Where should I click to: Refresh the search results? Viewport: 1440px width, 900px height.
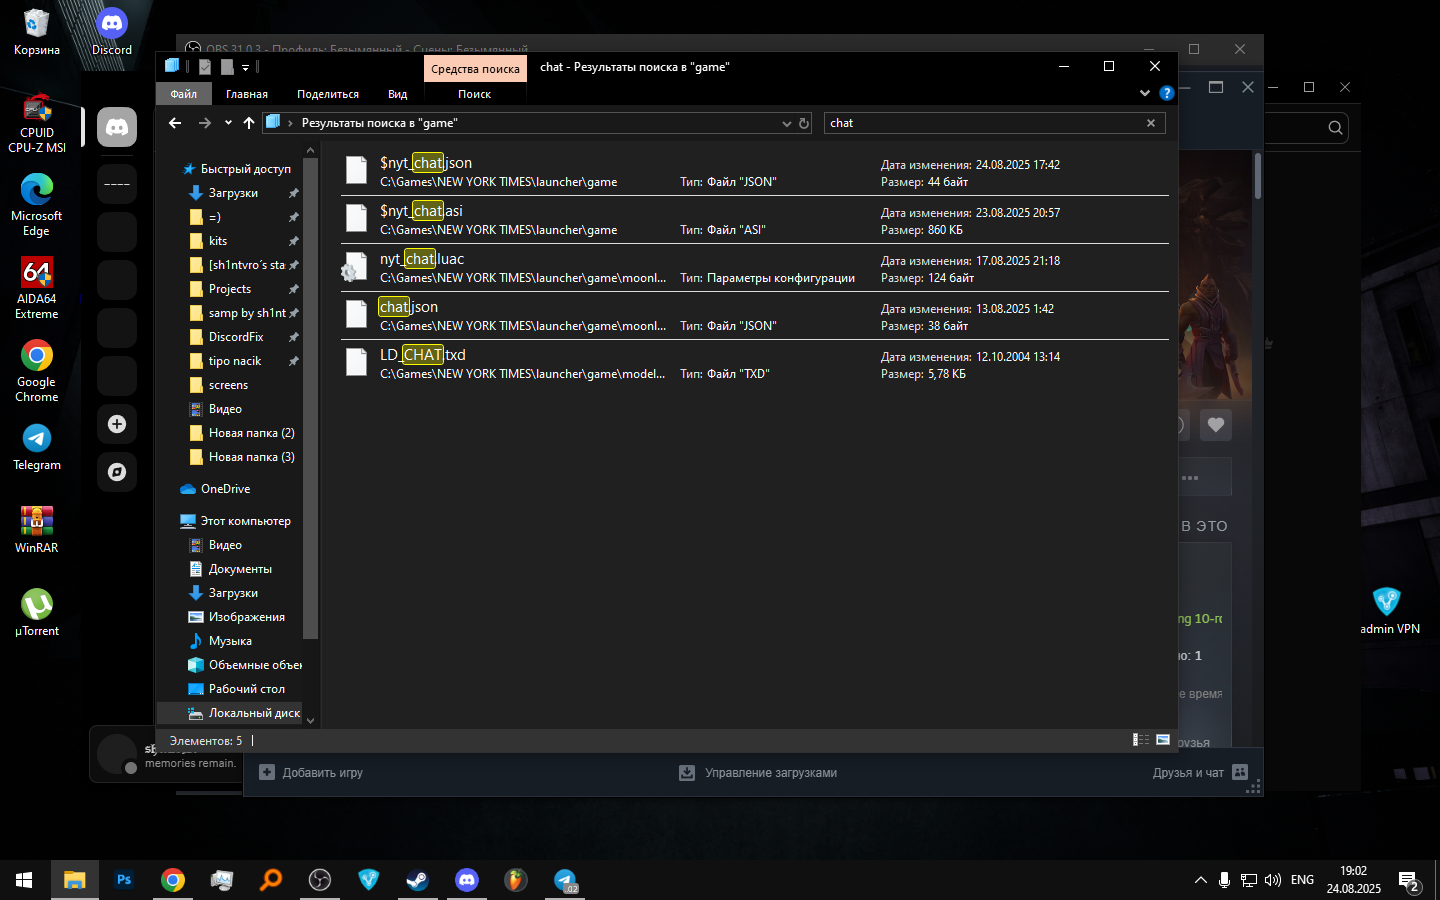803,124
